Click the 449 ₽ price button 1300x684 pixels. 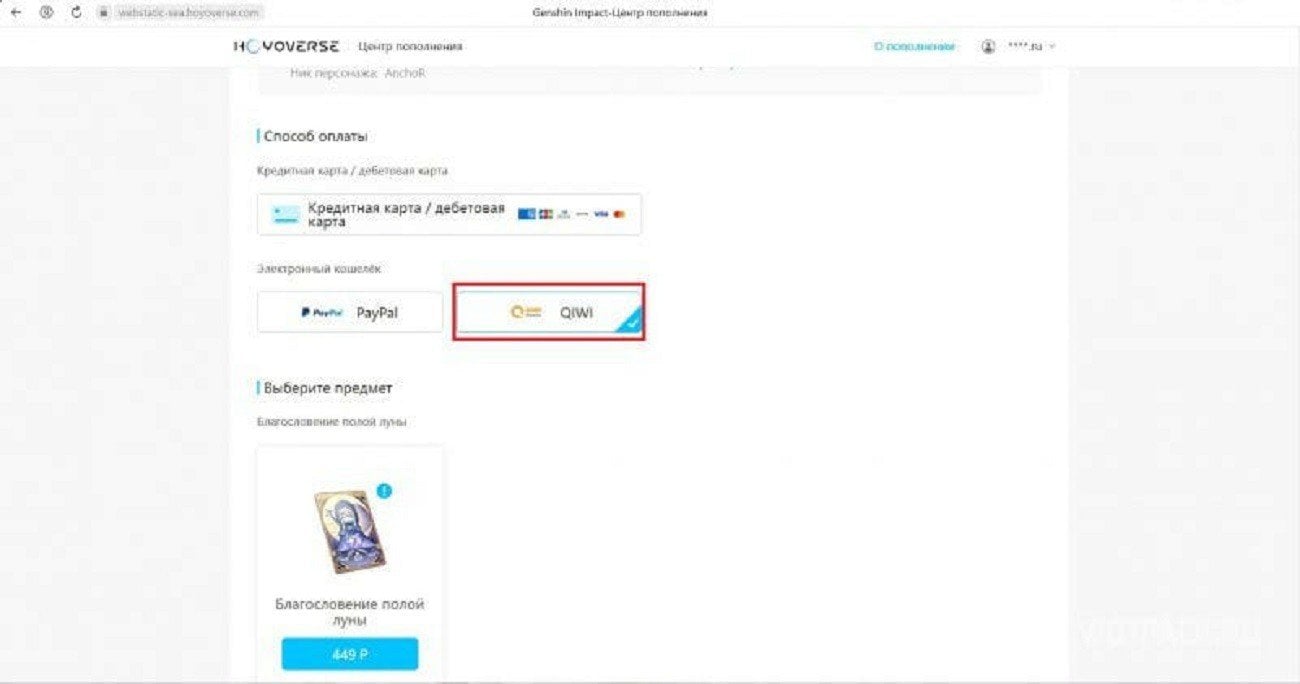(x=350, y=654)
